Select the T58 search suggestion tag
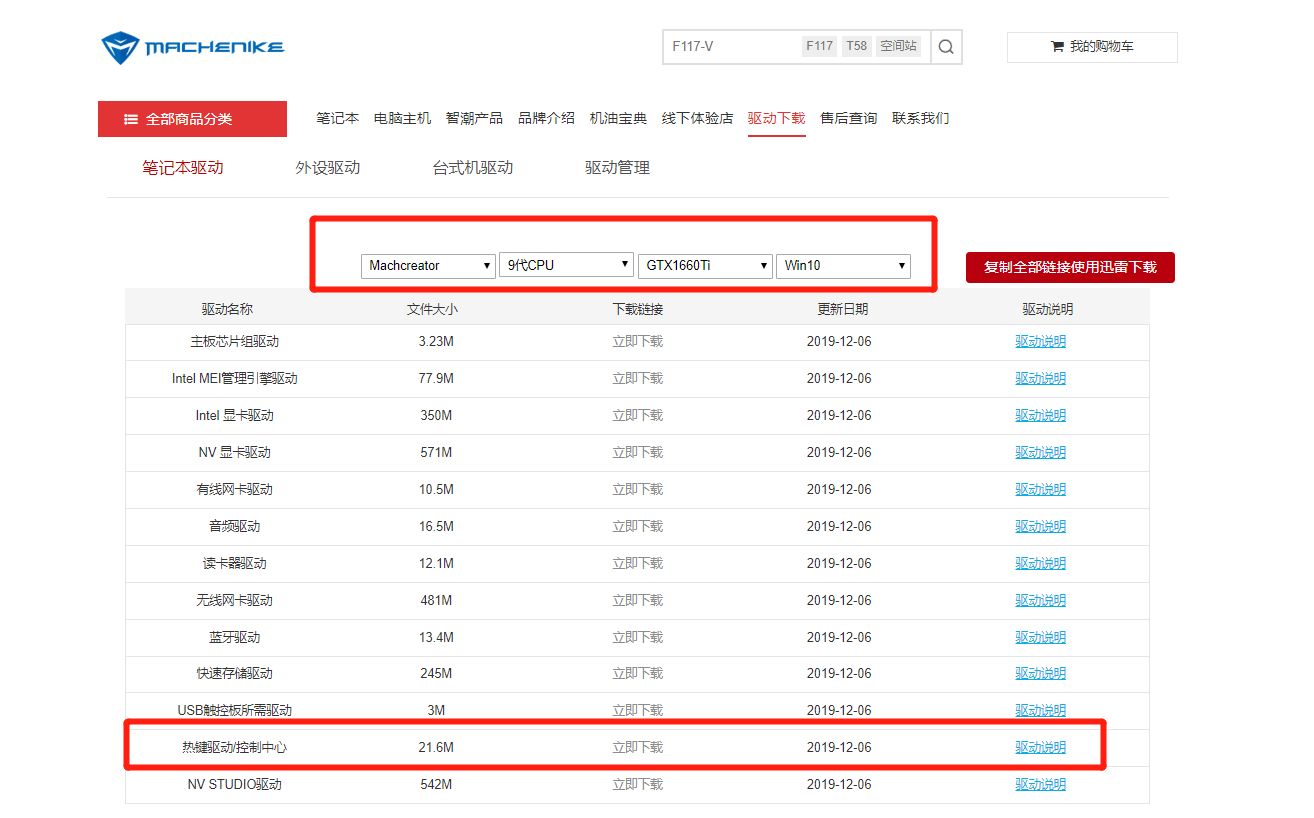Image resolution: width=1314 pixels, height=818 pixels. point(856,46)
